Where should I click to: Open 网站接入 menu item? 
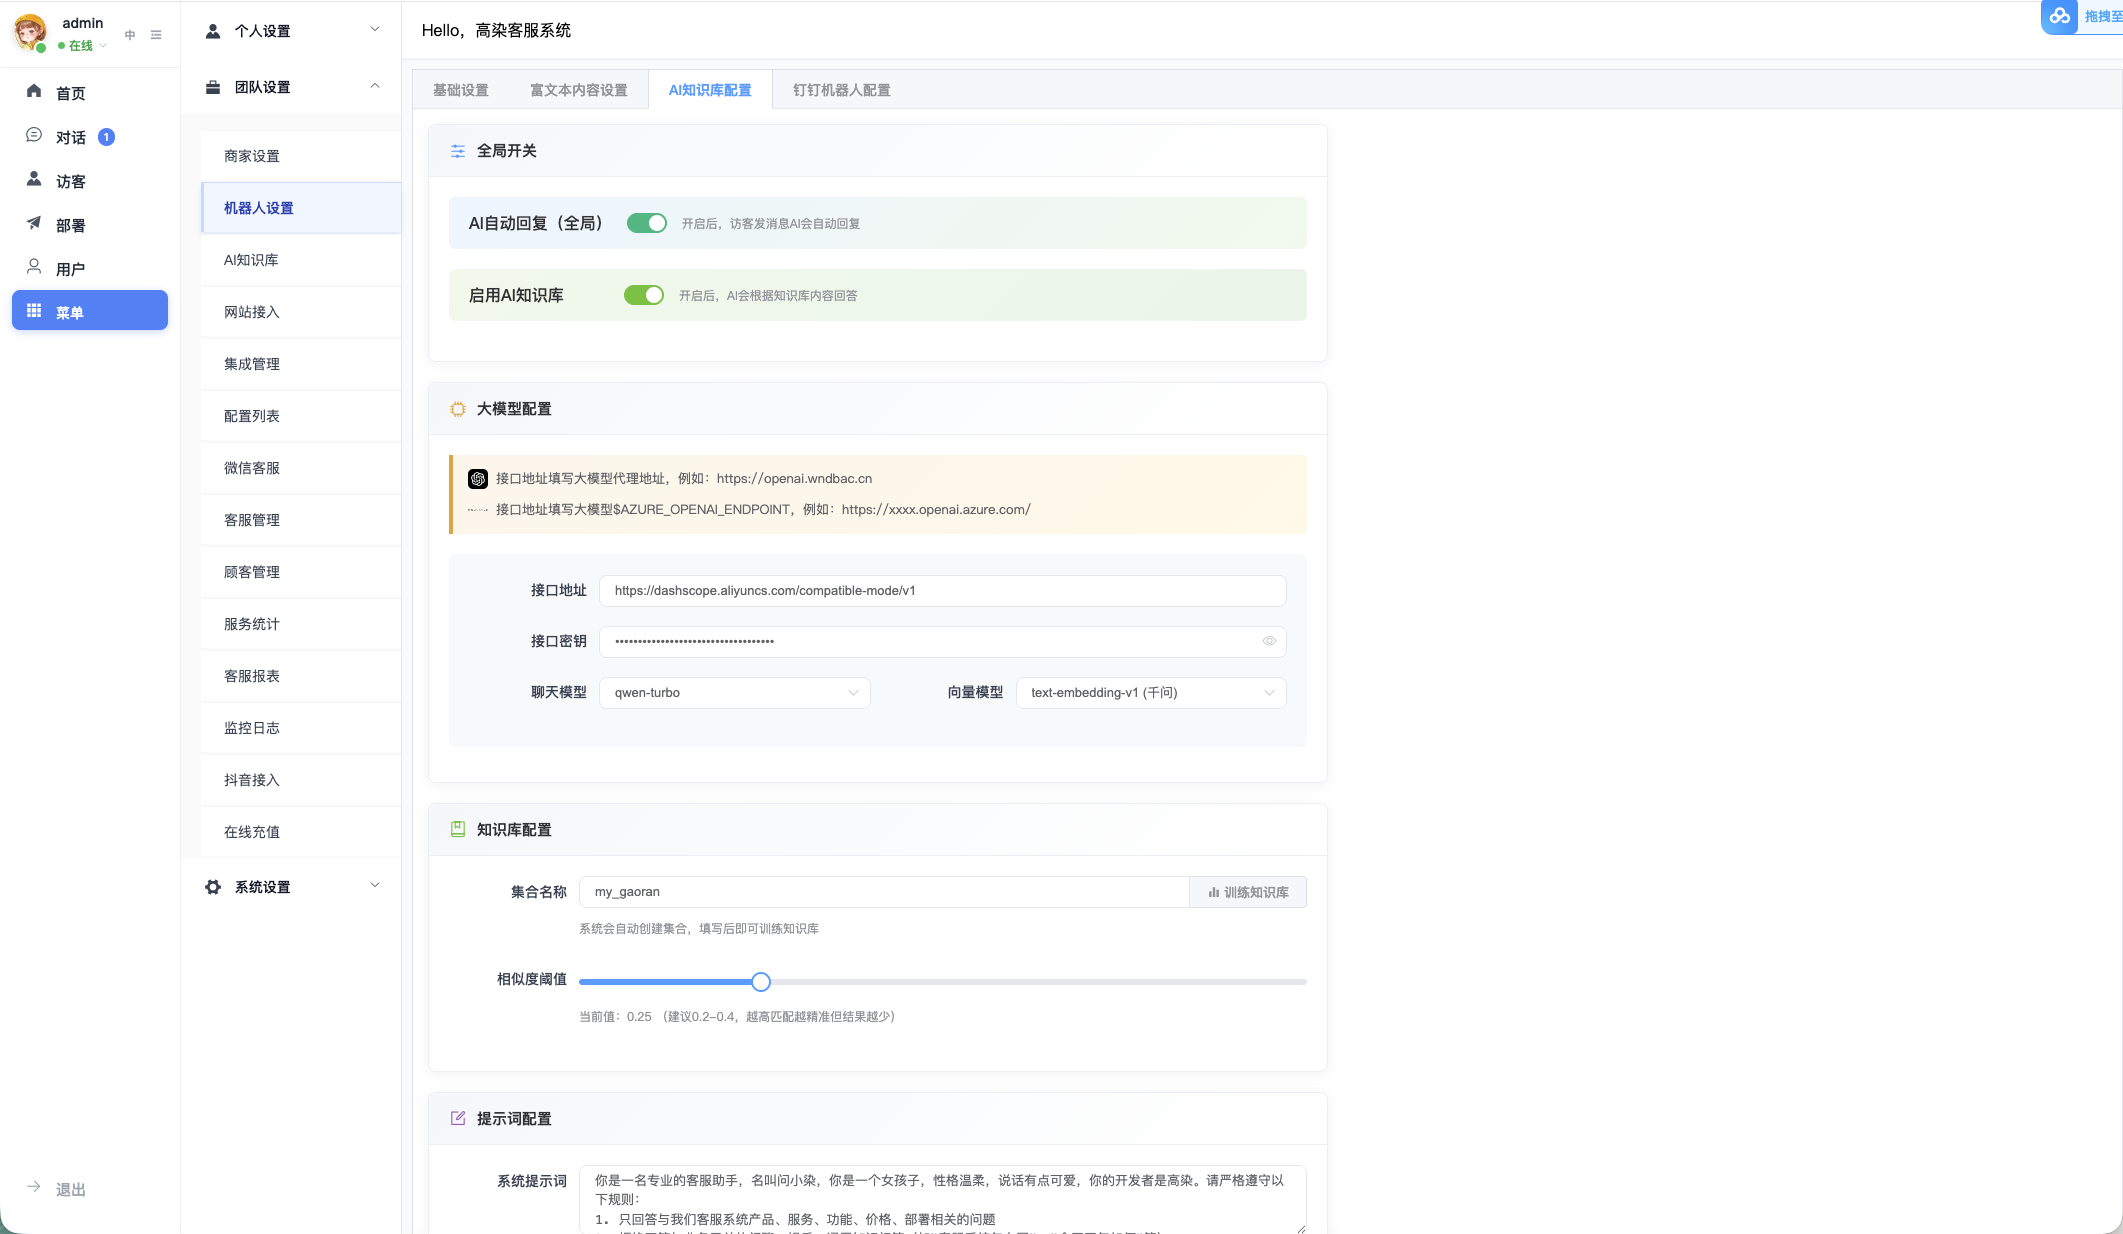click(x=301, y=312)
